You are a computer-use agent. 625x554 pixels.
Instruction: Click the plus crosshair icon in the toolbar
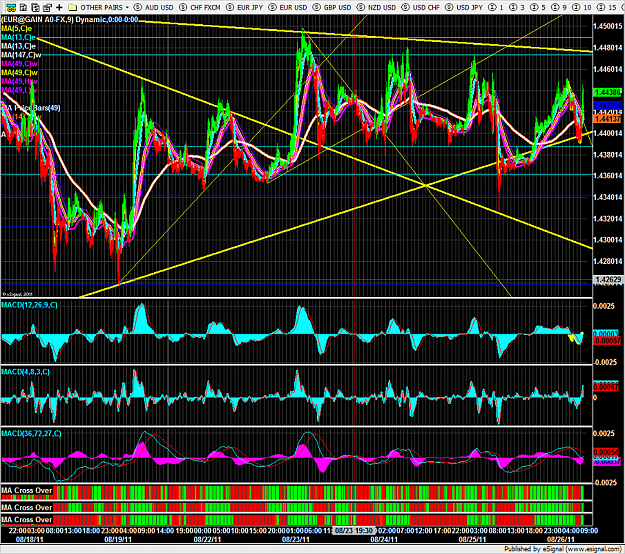[x=59, y=7]
